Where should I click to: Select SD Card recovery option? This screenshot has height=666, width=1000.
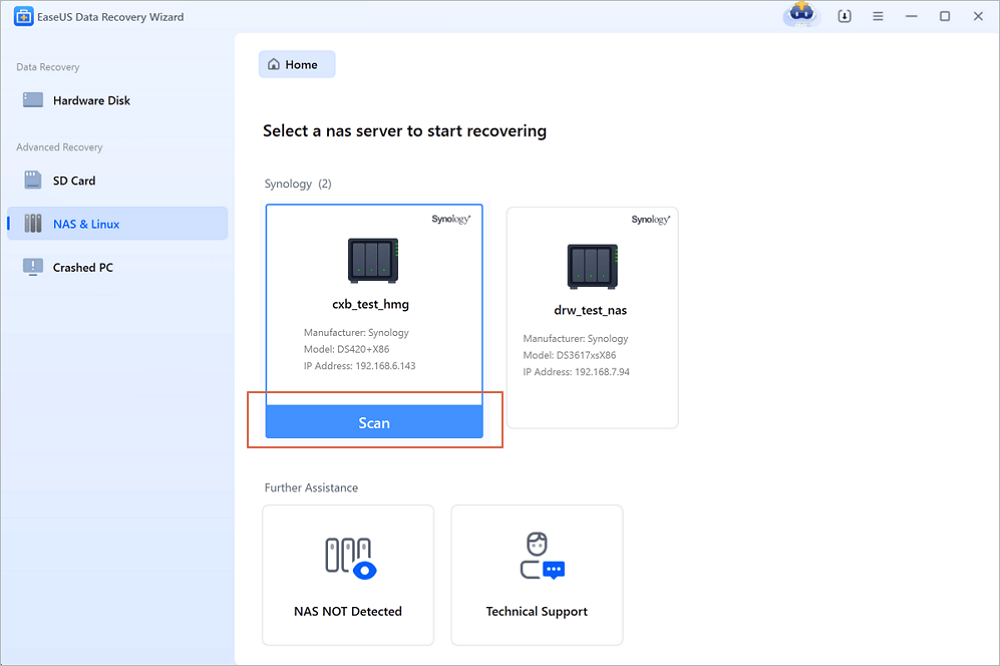(117, 181)
